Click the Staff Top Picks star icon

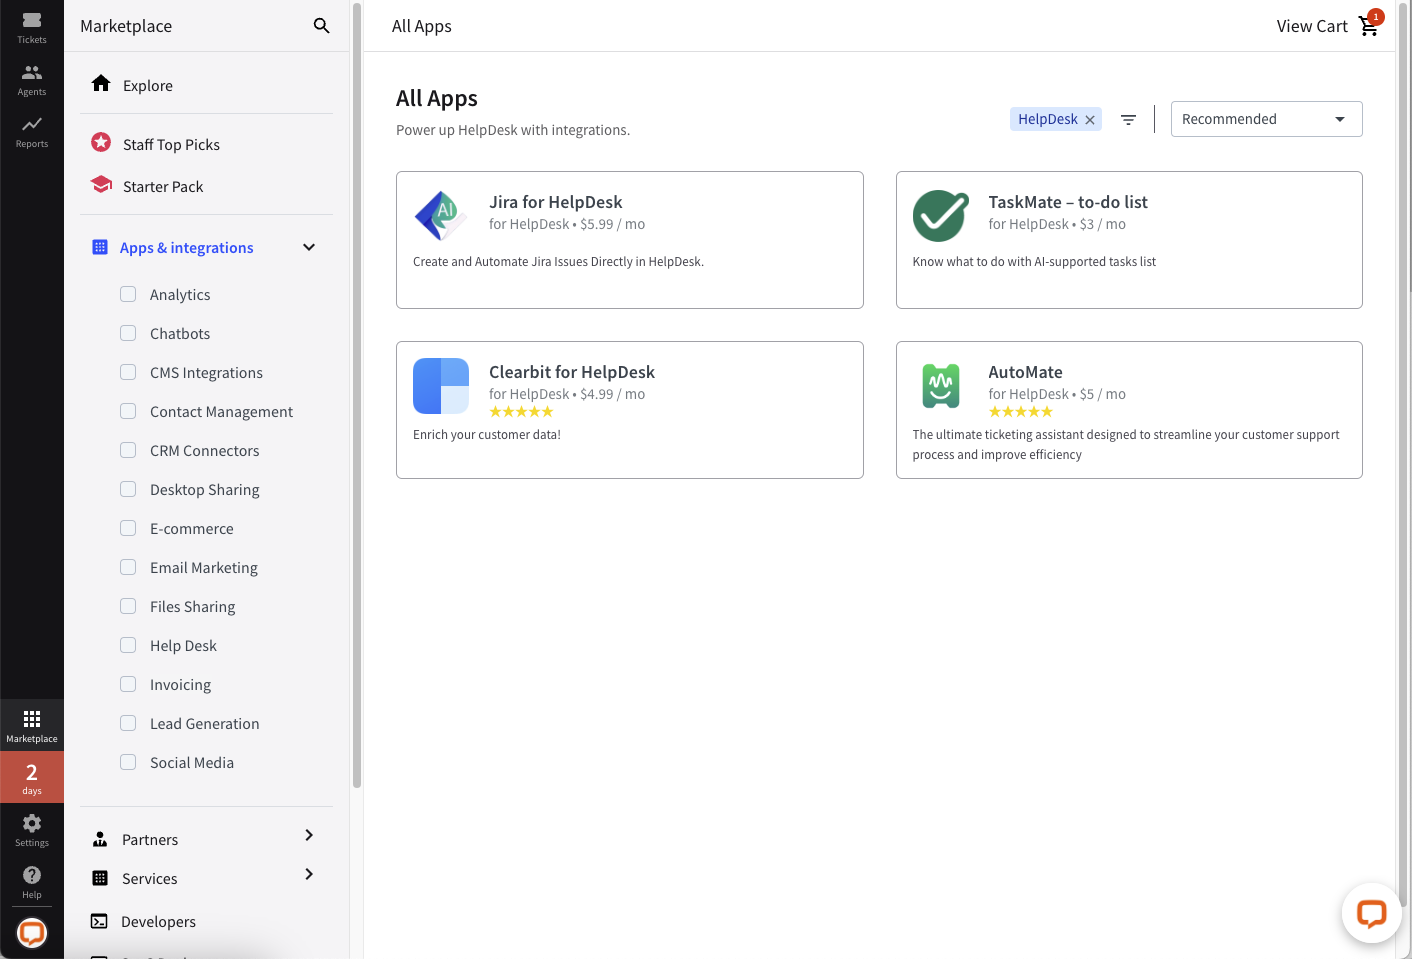[x=101, y=142]
